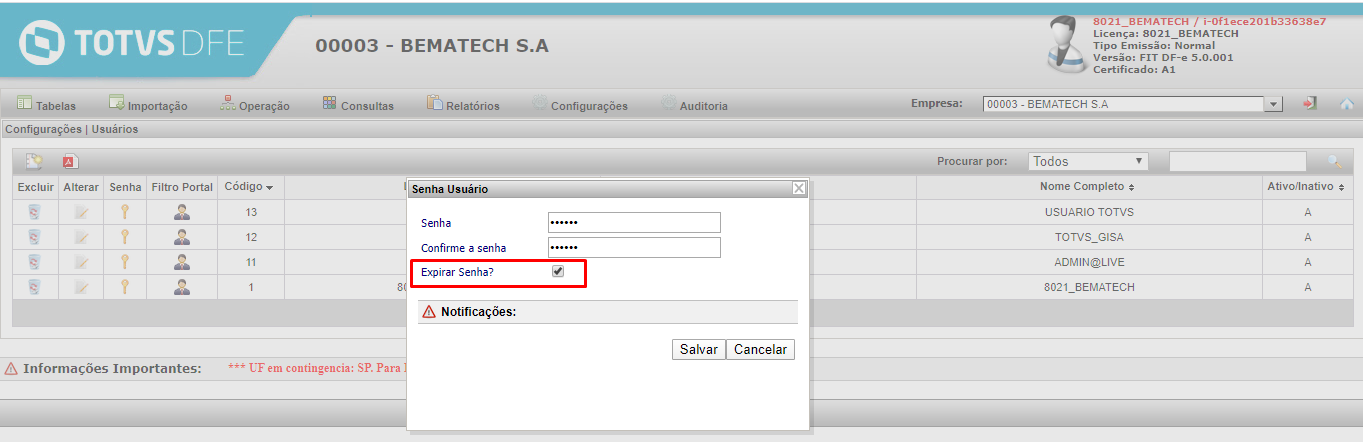This screenshot has width=1363, height=442.
Task: Delete the user with code 1
Action: pyautogui.click(x=34, y=287)
